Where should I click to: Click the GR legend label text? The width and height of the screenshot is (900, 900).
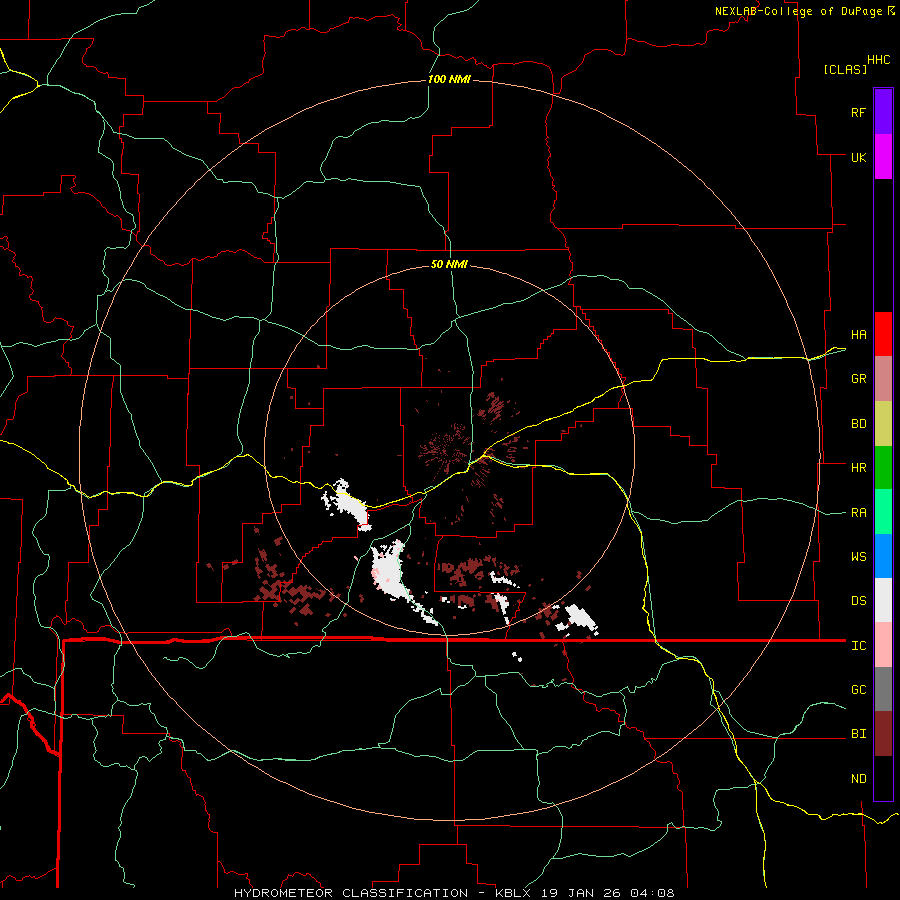coord(859,379)
